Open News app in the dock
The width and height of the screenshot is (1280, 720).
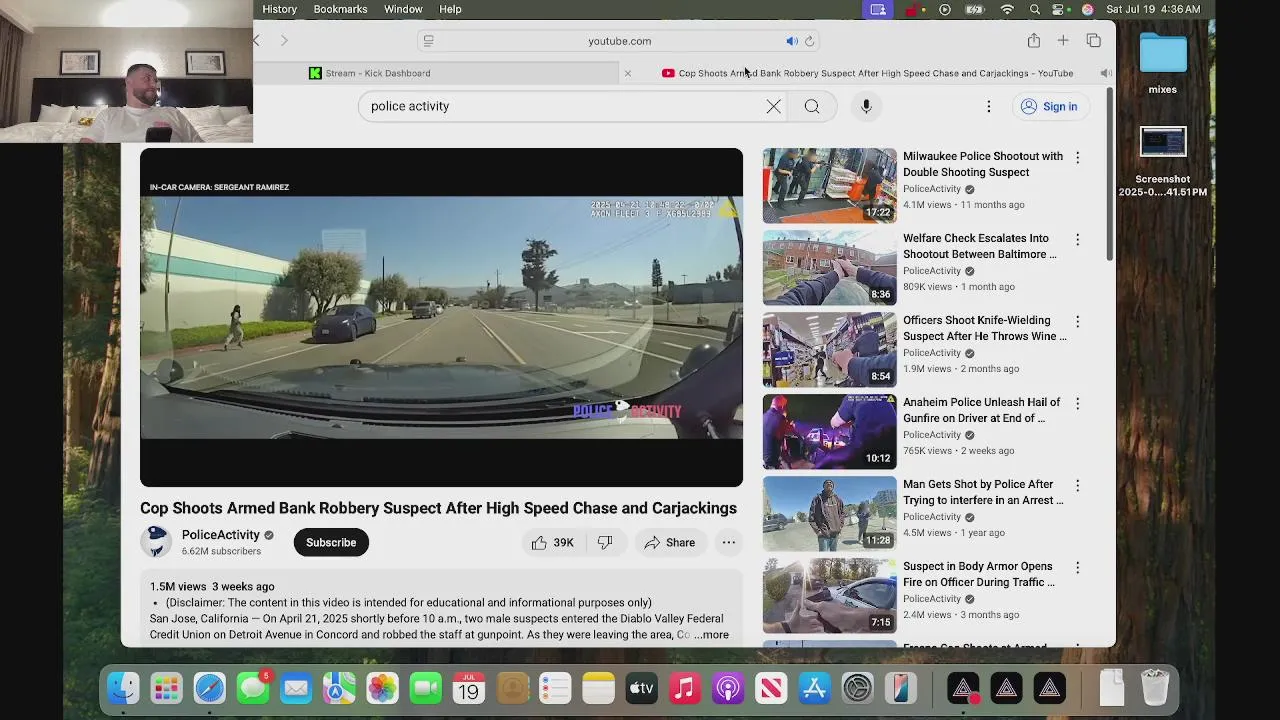[771, 688]
